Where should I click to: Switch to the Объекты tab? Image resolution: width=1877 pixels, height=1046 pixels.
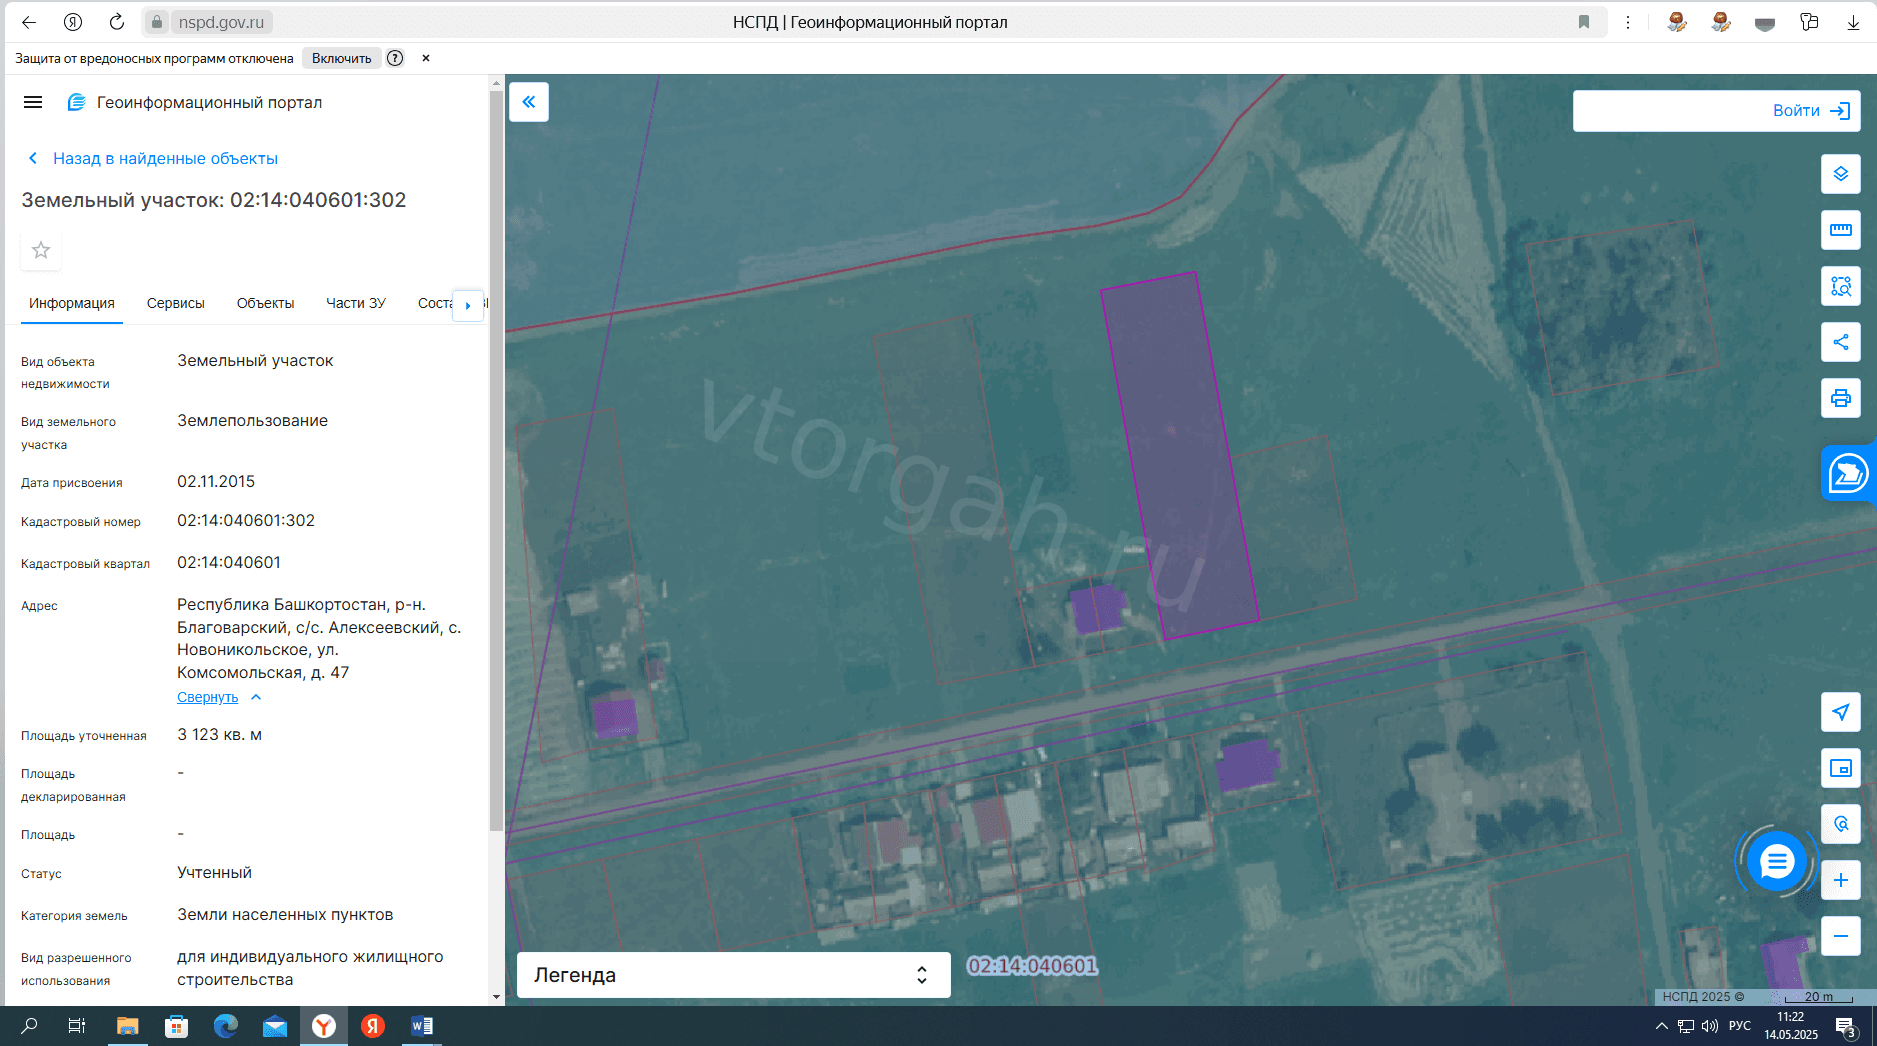265,303
